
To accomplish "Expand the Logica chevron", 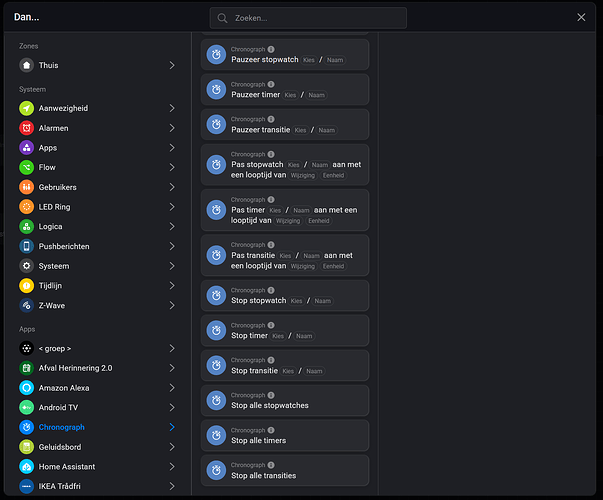I will [172, 227].
